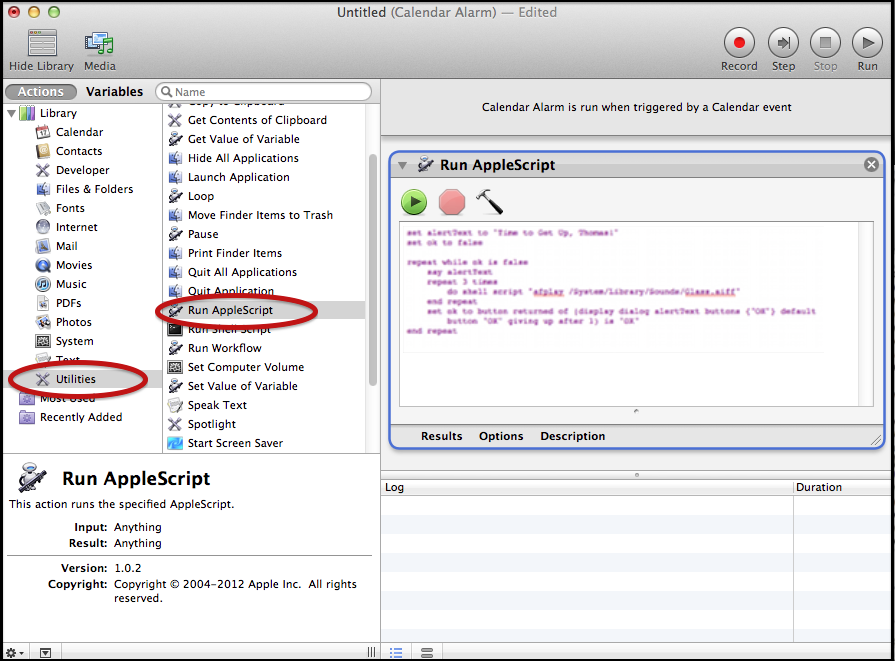Focus the Name search field
The height and width of the screenshot is (661, 895).
(x=264, y=92)
